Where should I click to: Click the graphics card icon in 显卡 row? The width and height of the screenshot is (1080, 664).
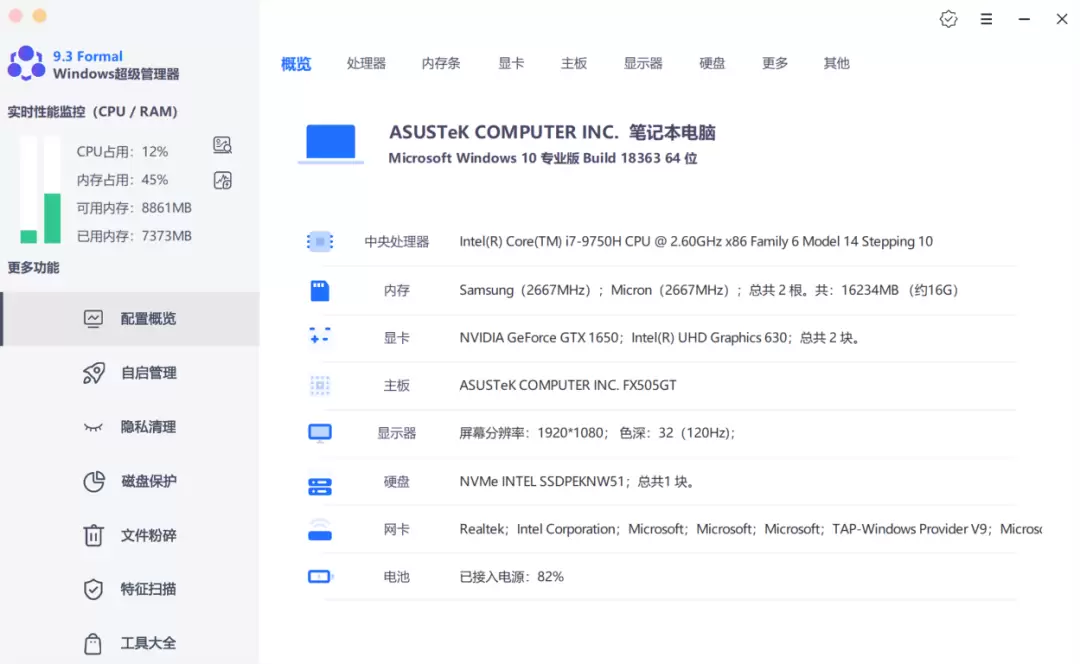click(x=320, y=336)
